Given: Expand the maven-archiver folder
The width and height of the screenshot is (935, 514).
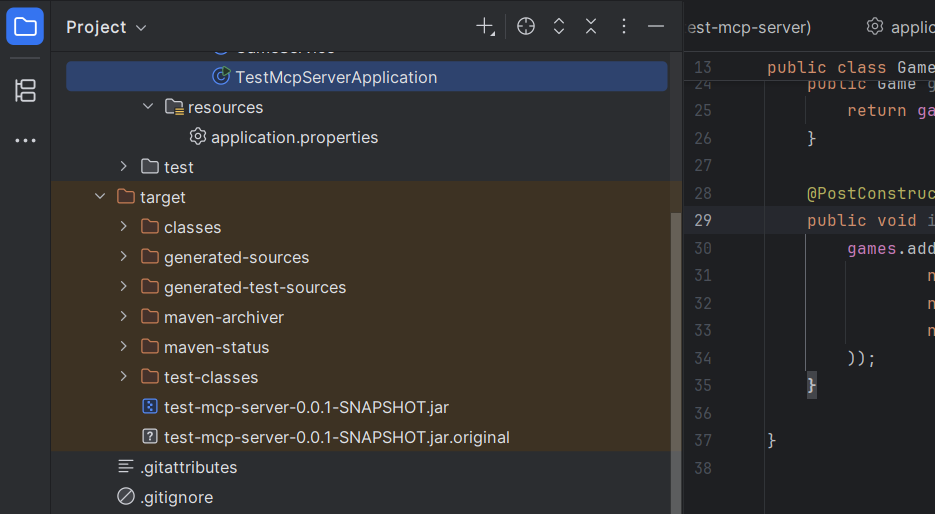Looking at the screenshot, I should click(x=123, y=316).
